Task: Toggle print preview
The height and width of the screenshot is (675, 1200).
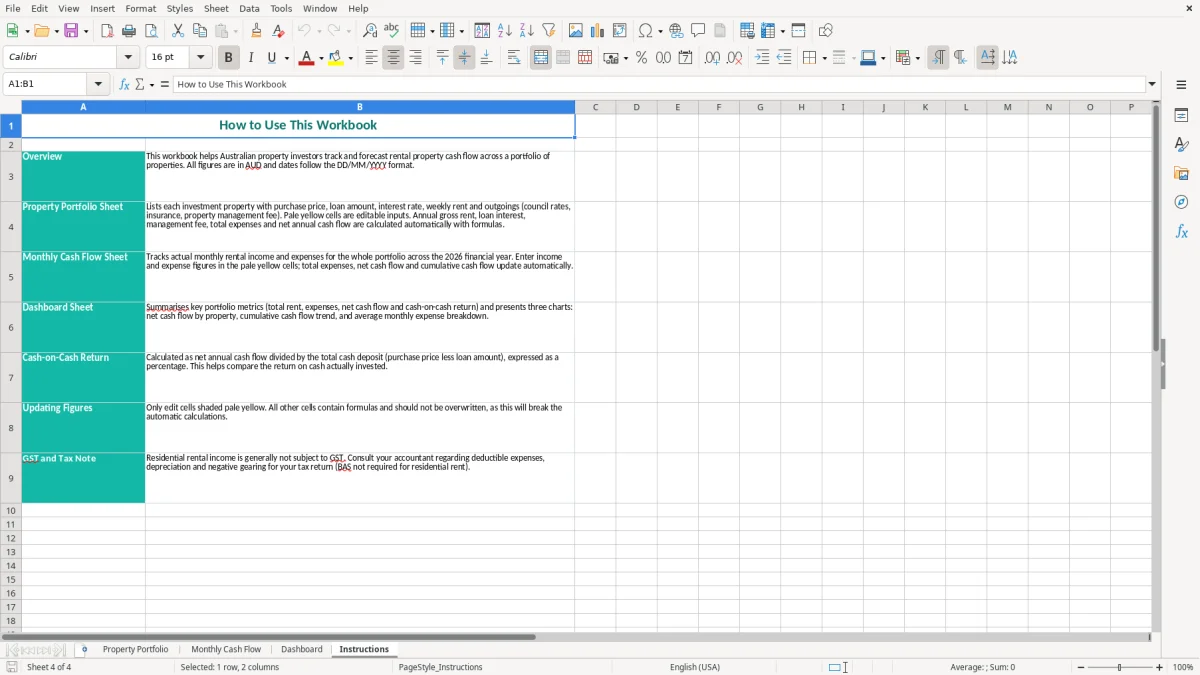Action: (x=151, y=31)
